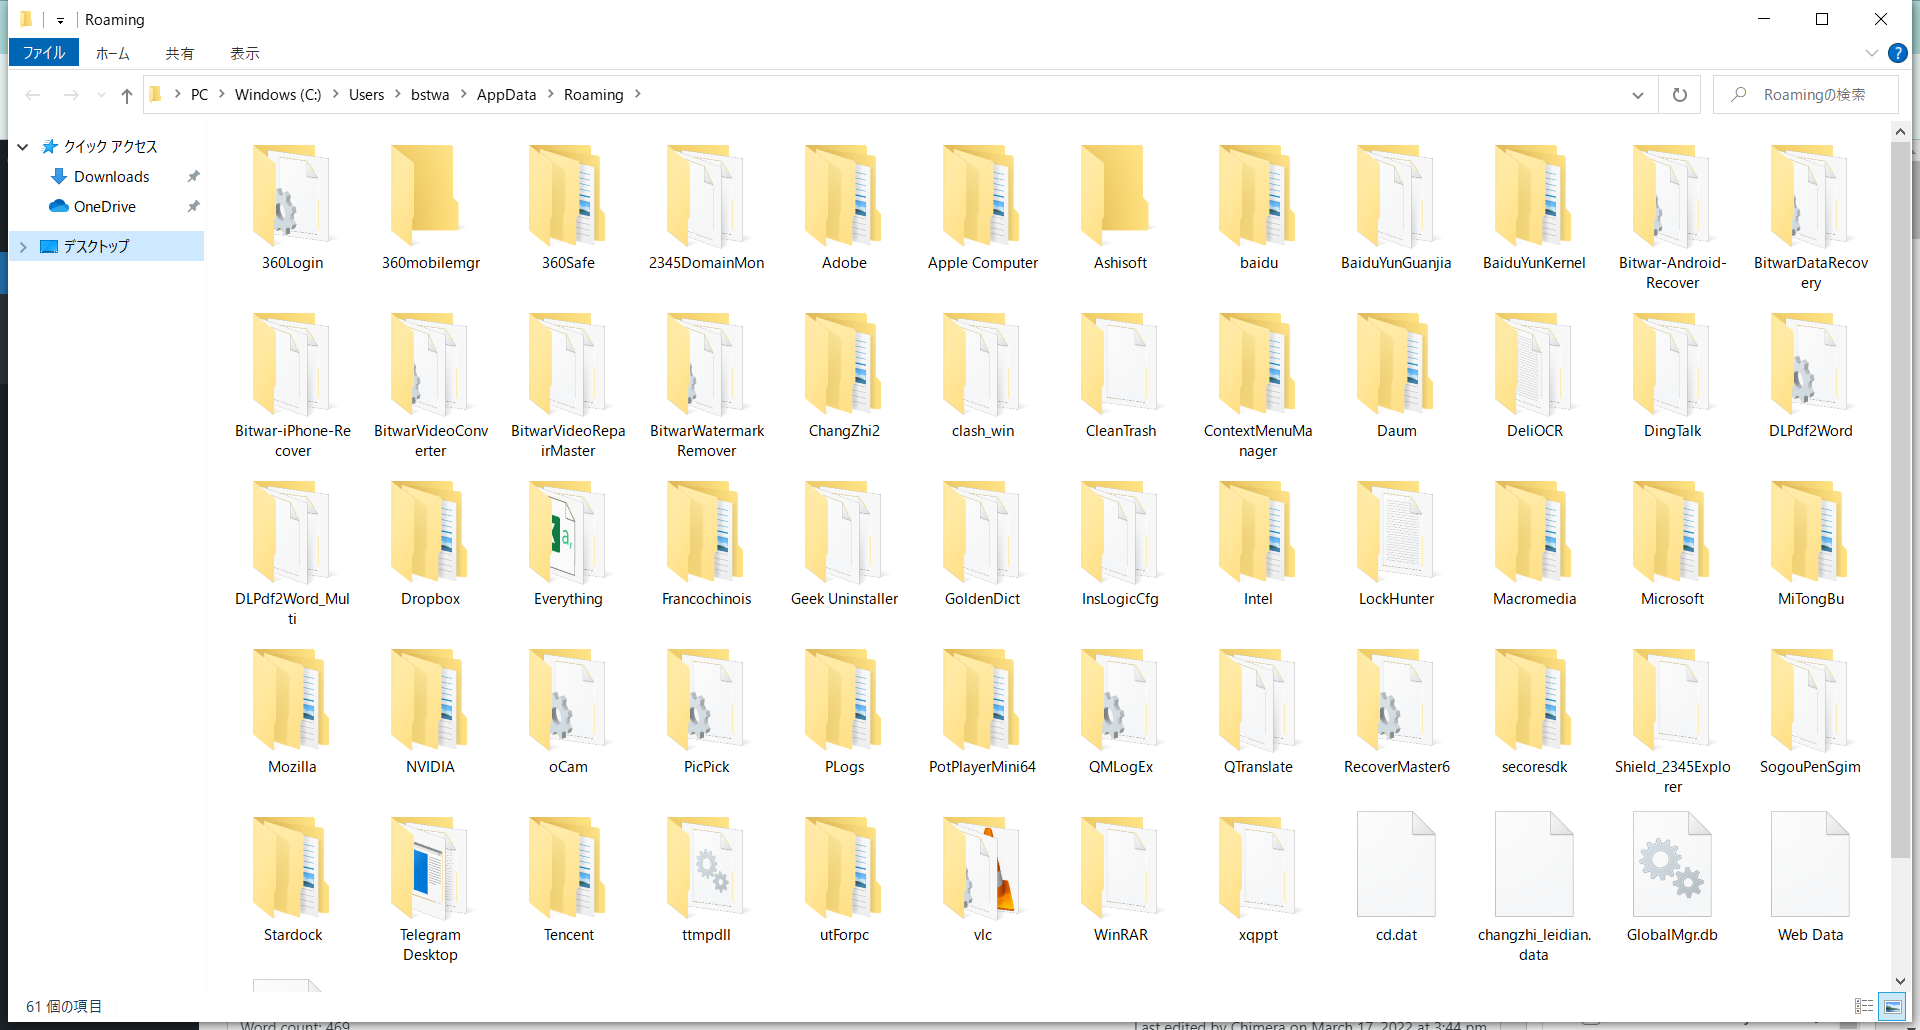Expand the ribbon with the chevron
Screen dimensions: 1920x1030
[1872, 53]
